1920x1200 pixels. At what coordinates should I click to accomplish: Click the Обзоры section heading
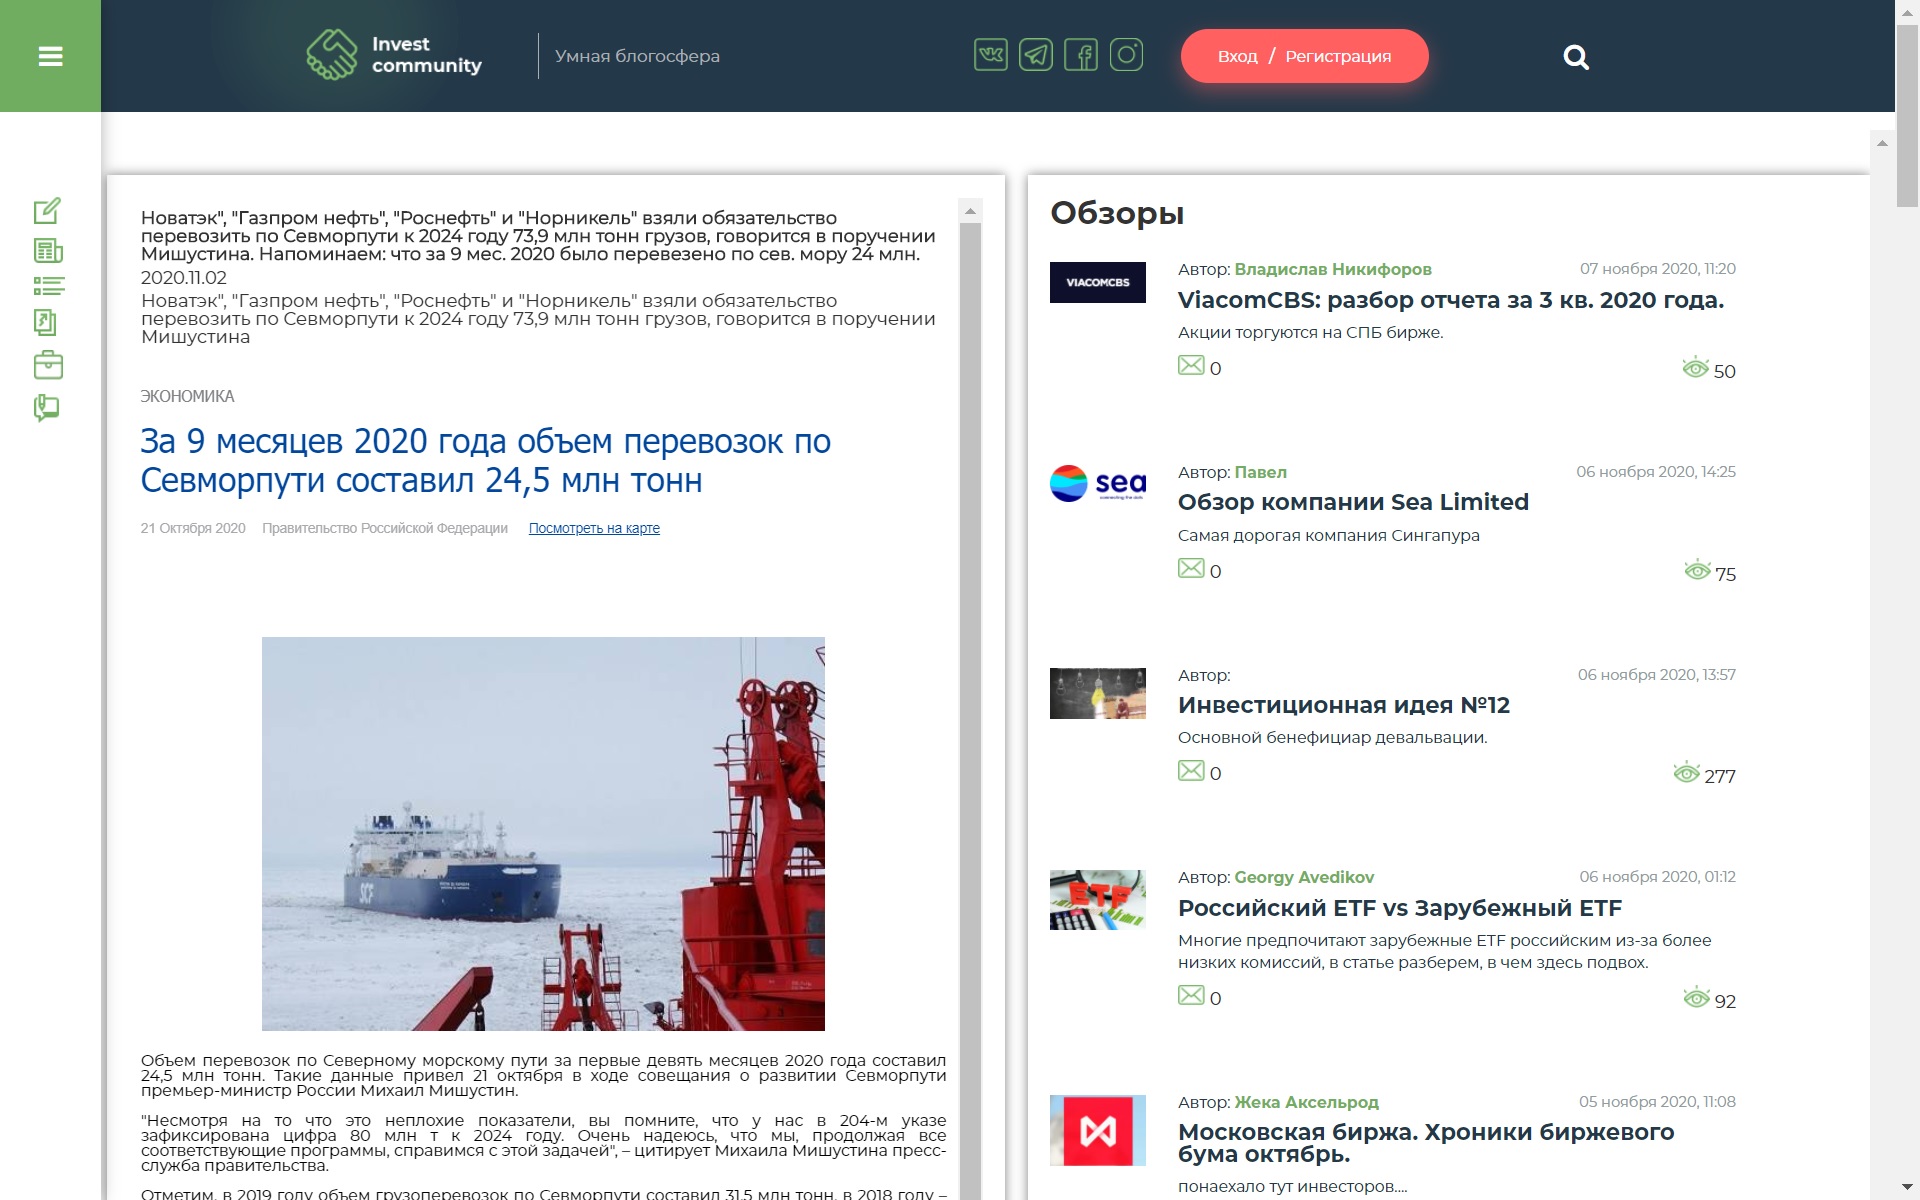(1117, 213)
